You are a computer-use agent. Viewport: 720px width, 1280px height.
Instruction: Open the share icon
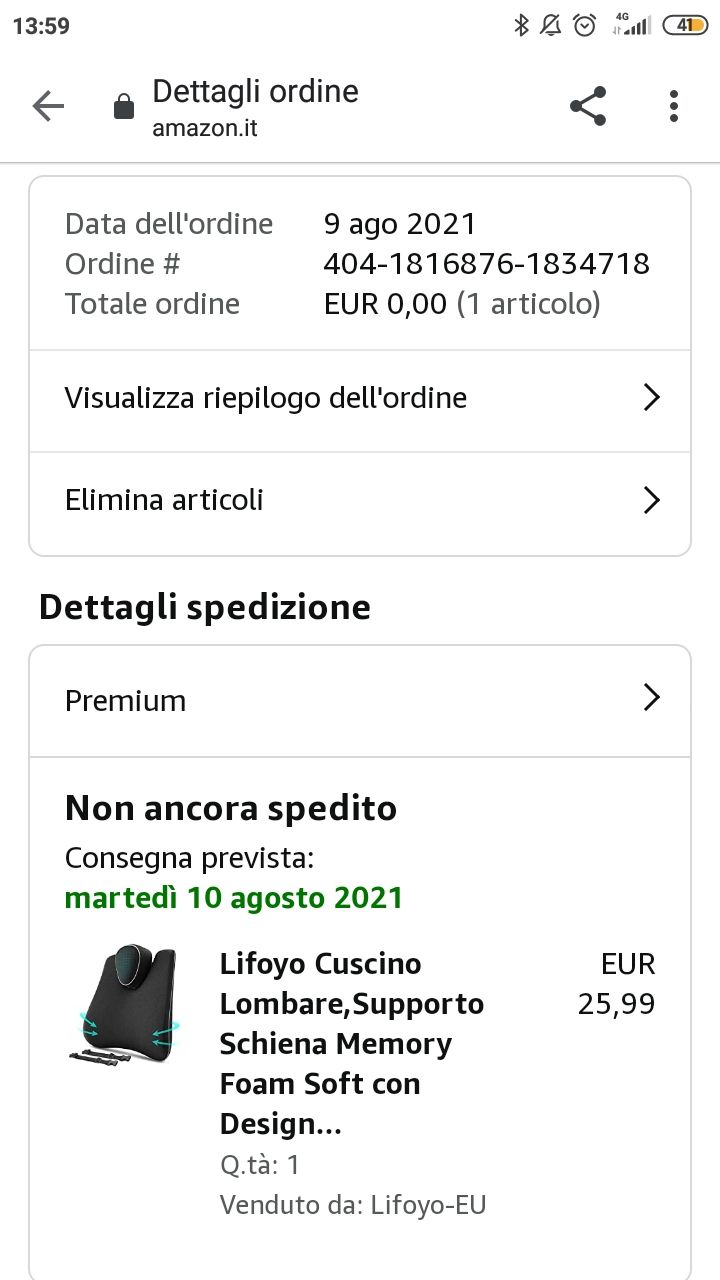588,106
